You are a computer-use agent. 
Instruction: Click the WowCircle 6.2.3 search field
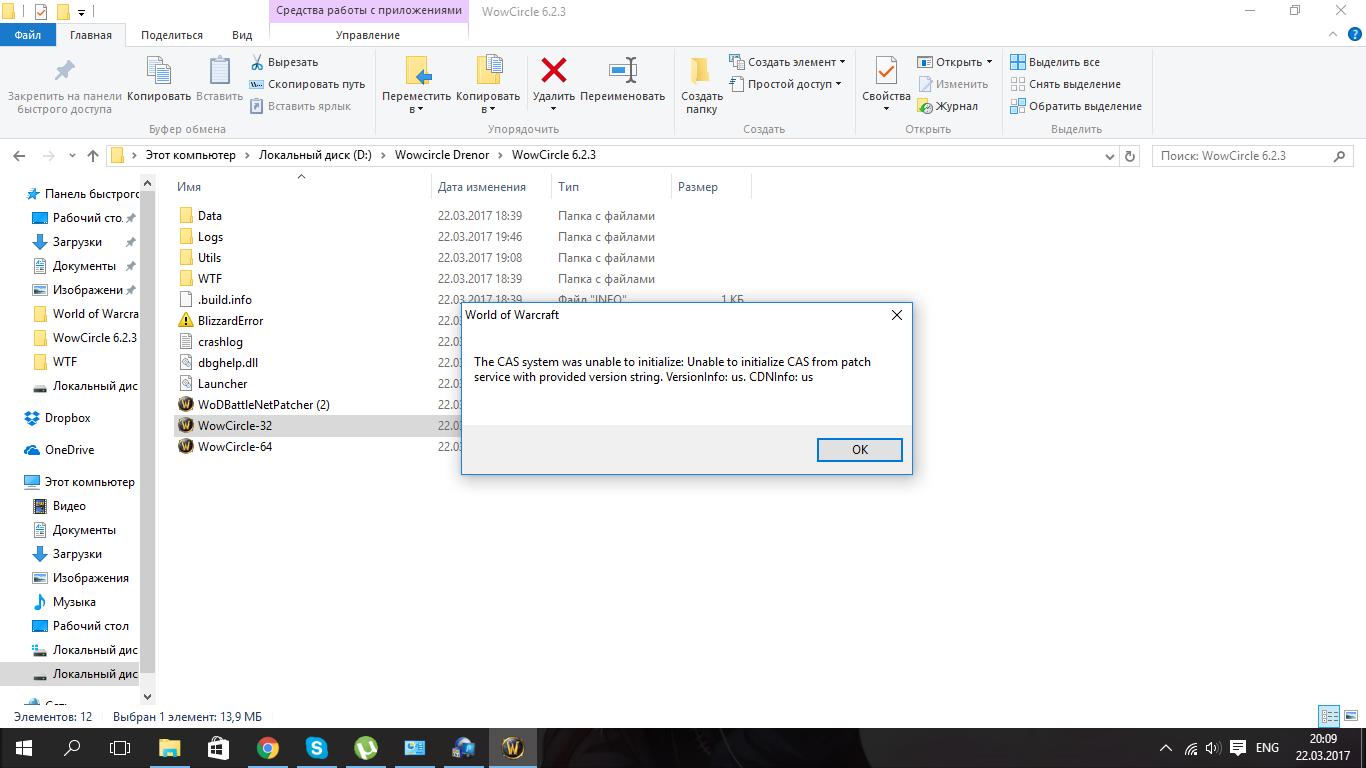click(x=1243, y=156)
